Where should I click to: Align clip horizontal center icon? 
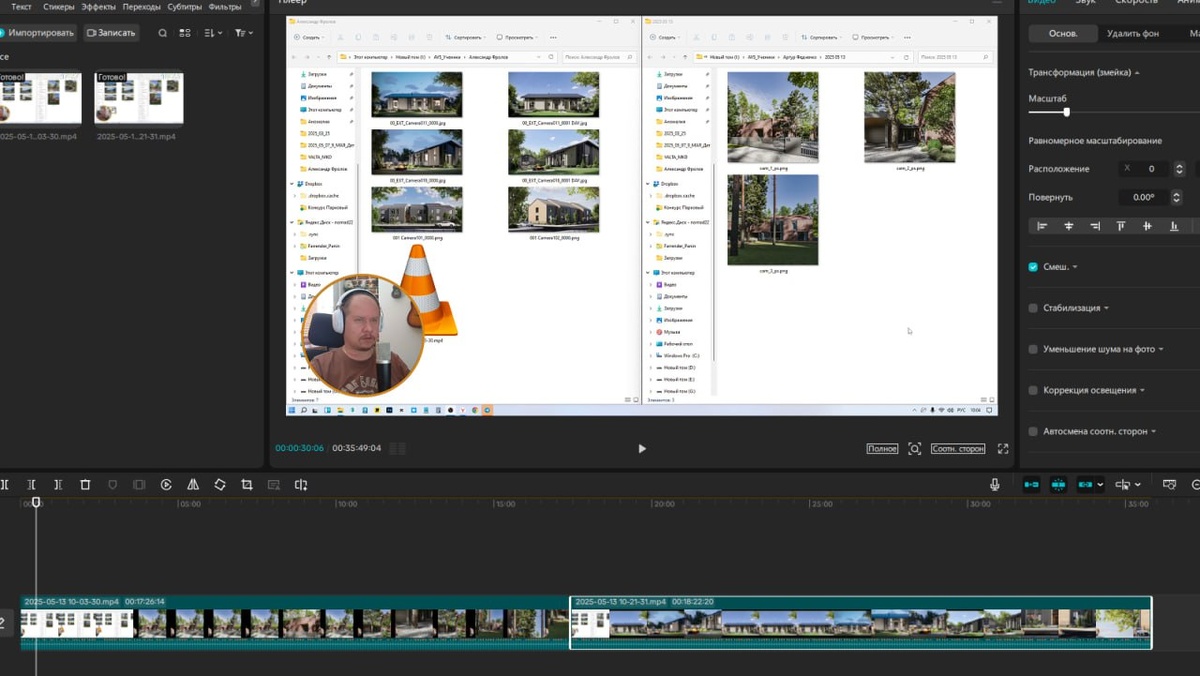coord(1069,226)
